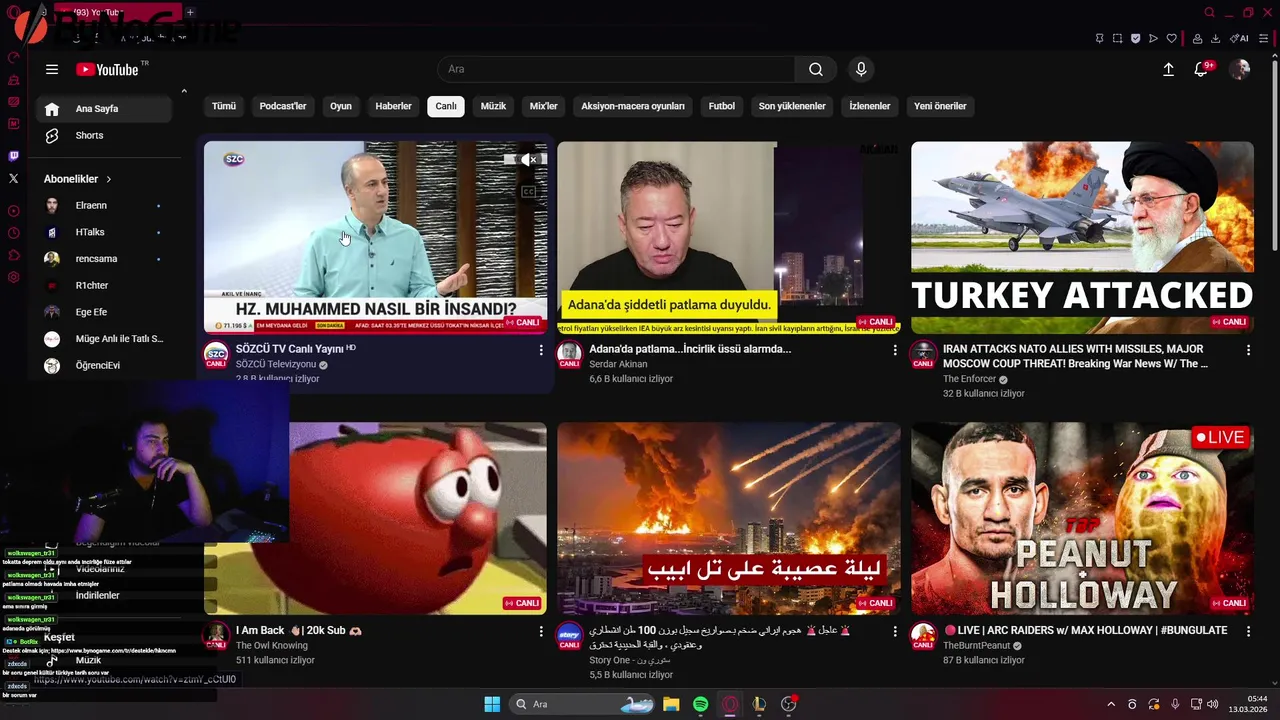
Task: Open options menu for SÖZCÜ TV video
Action: point(541,350)
